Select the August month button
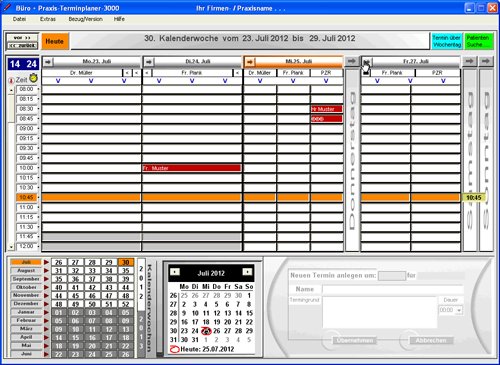This screenshot has width=500, height=365. pyautogui.click(x=26, y=270)
